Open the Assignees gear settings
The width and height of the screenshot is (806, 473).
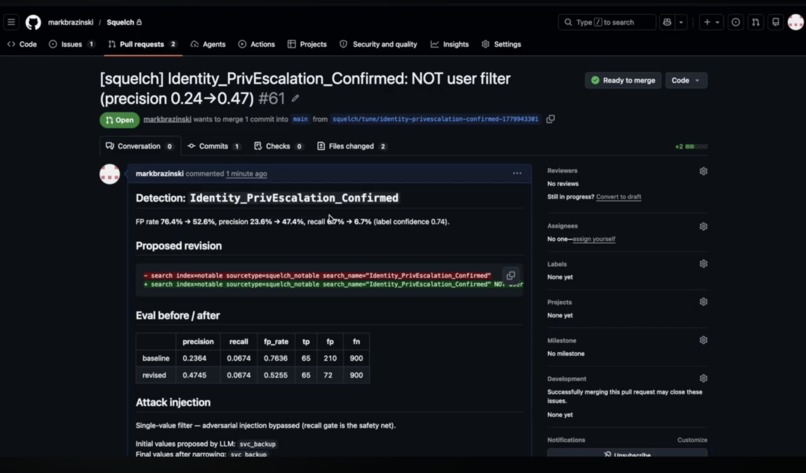703,226
